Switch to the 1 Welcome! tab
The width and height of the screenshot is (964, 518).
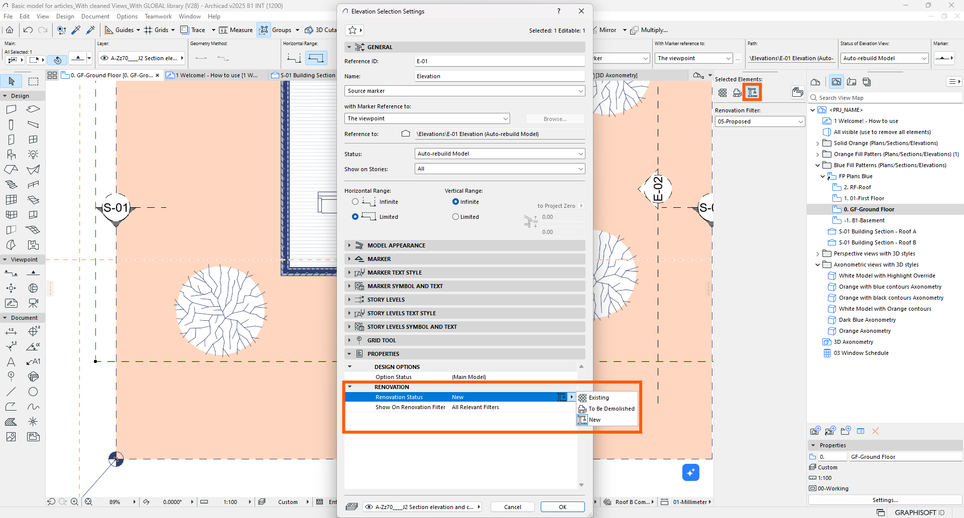(x=215, y=75)
